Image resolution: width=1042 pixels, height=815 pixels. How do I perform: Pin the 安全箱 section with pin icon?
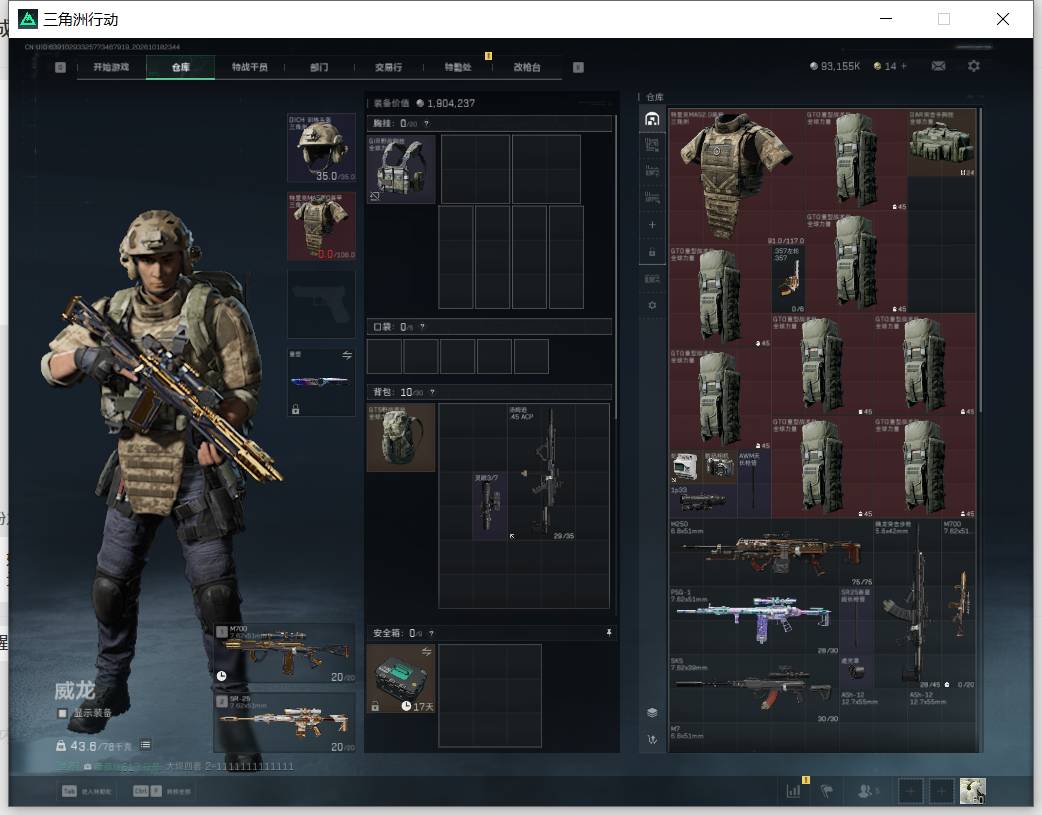[609, 633]
